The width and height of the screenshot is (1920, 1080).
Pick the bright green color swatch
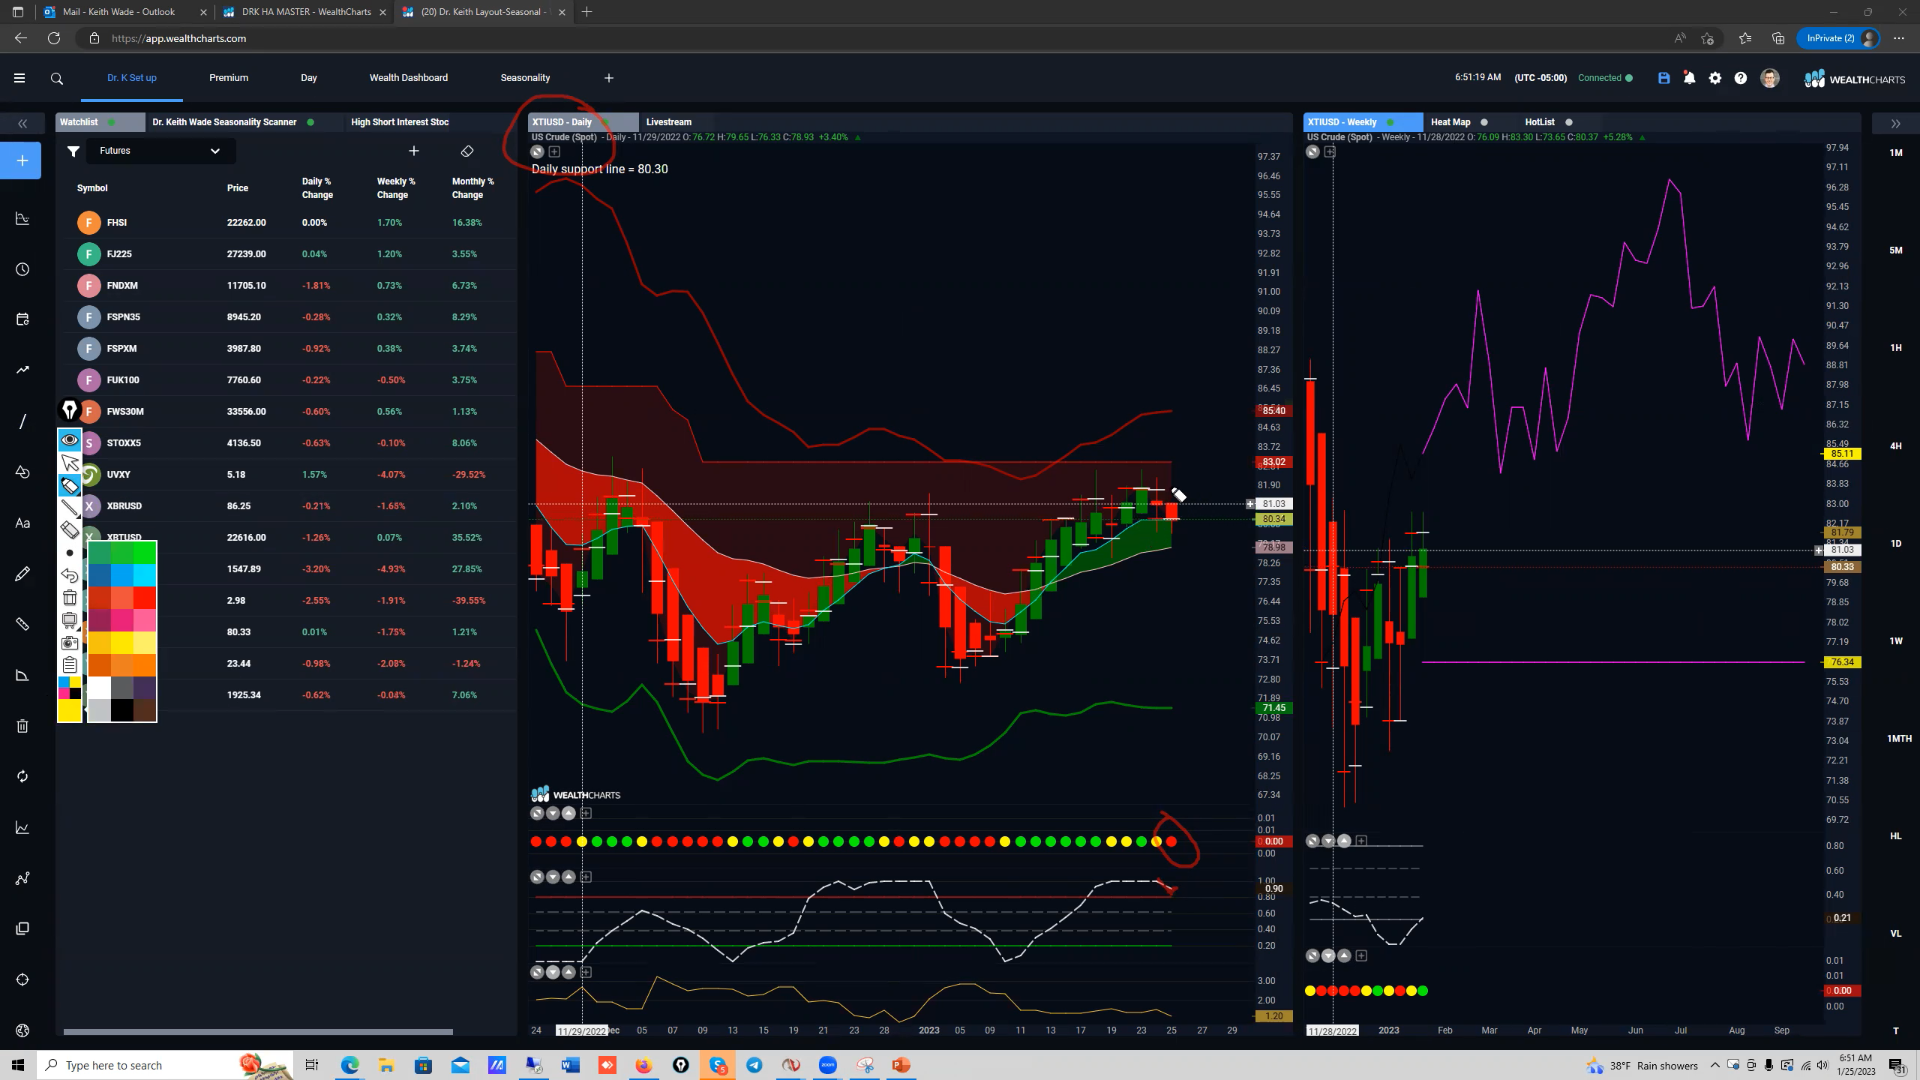point(145,552)
